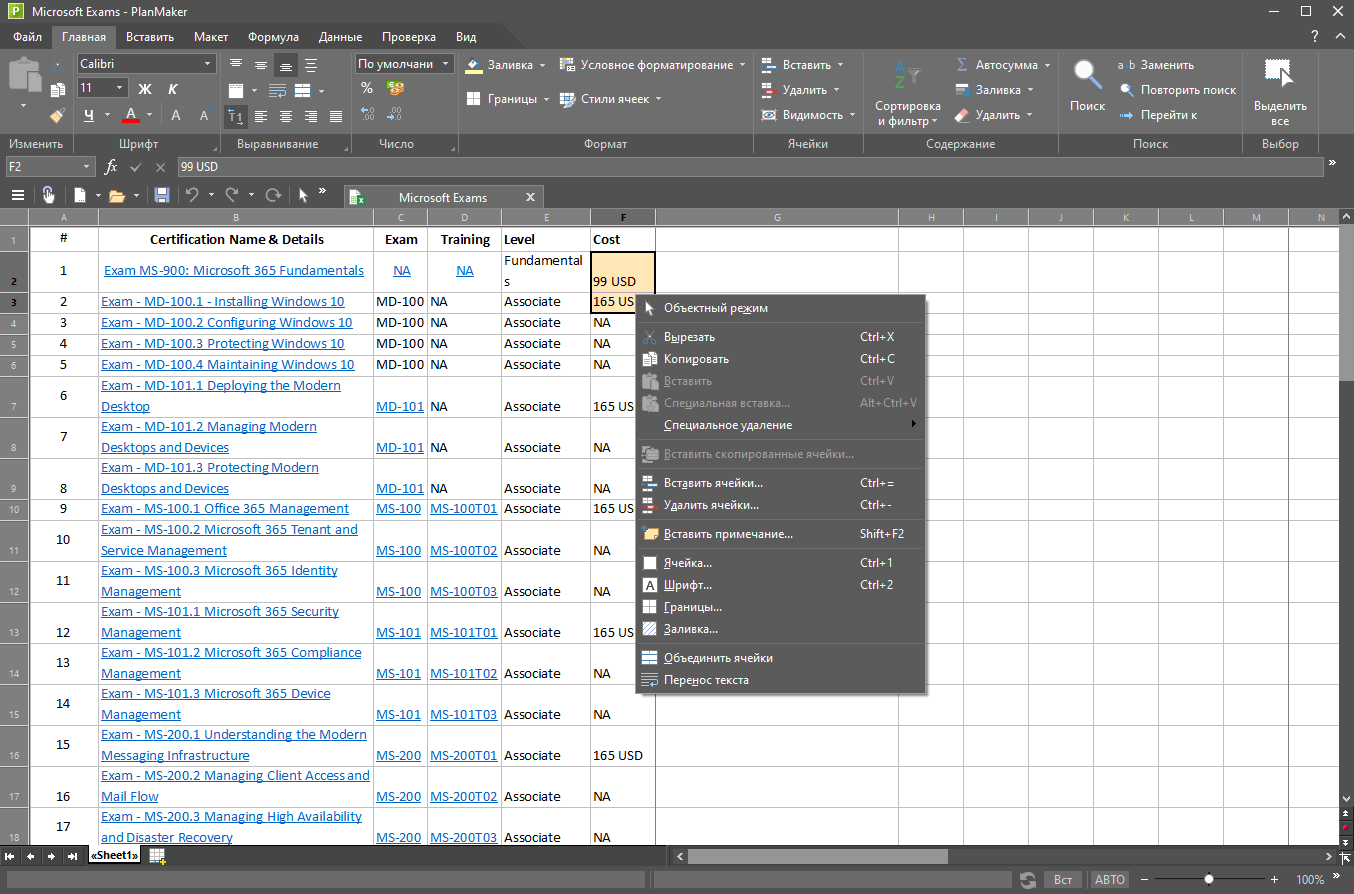Click the zoom slider handle in status bar

click(x=1209, y=880)
